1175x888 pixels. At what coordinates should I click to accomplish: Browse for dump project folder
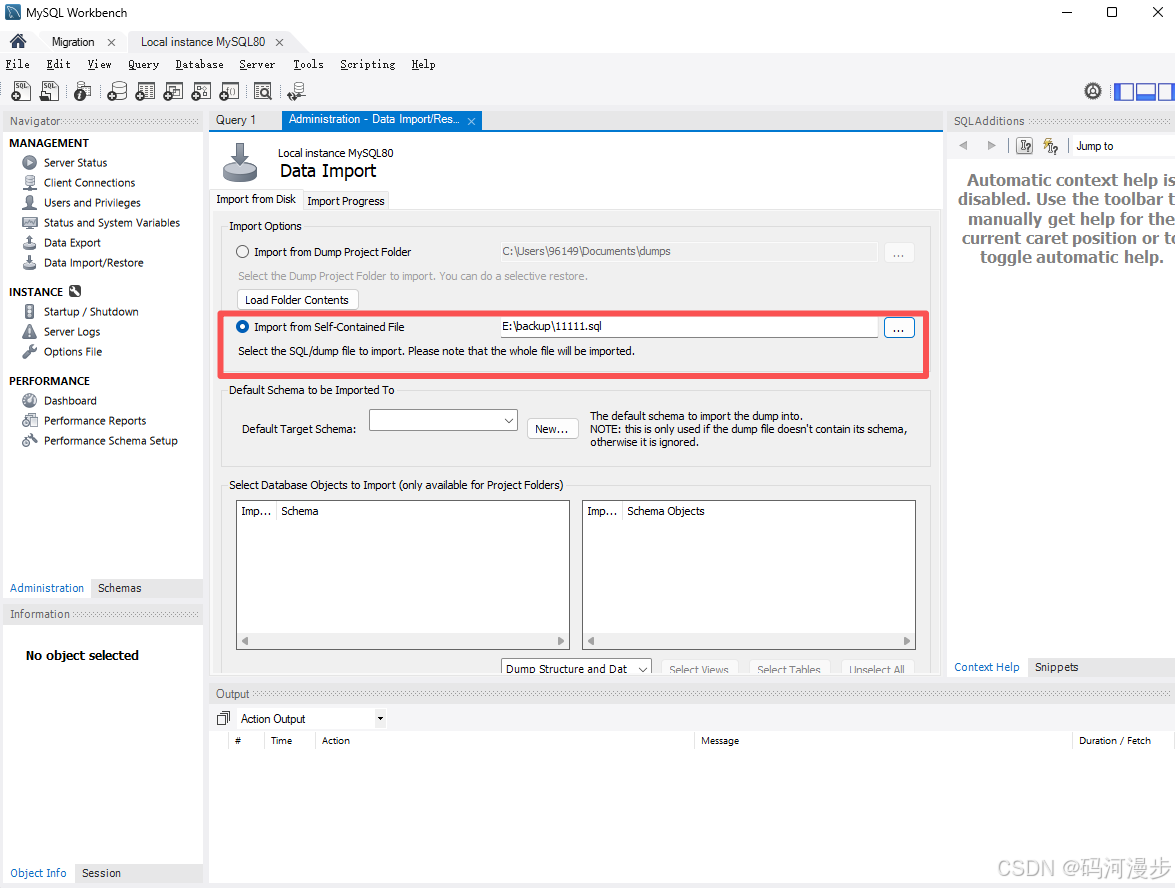[x=898, y=253]
